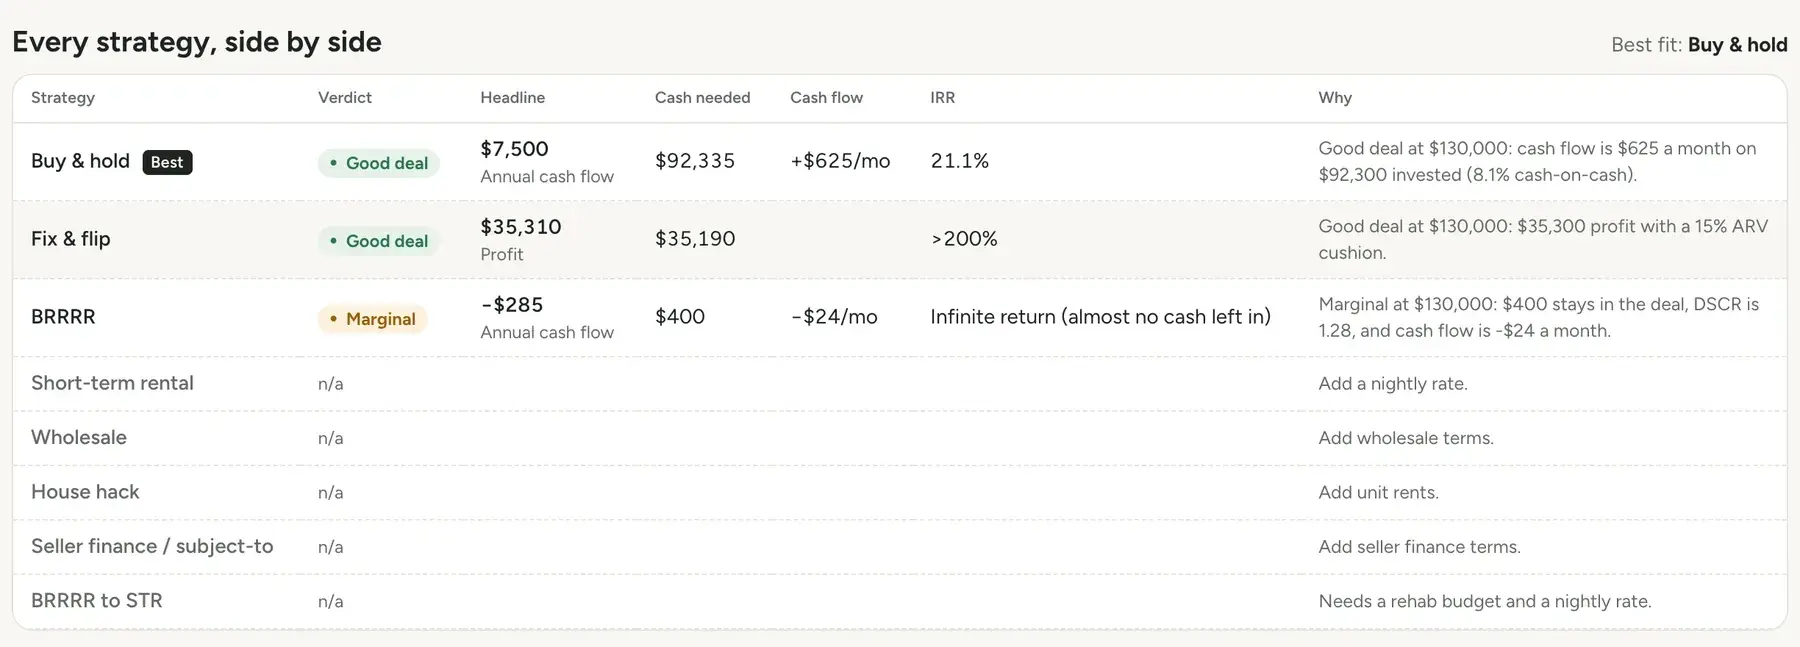This screenshot has width=1800, height=647.
Task: Click the Infinite return IRR text
Action: (1101, 317)
